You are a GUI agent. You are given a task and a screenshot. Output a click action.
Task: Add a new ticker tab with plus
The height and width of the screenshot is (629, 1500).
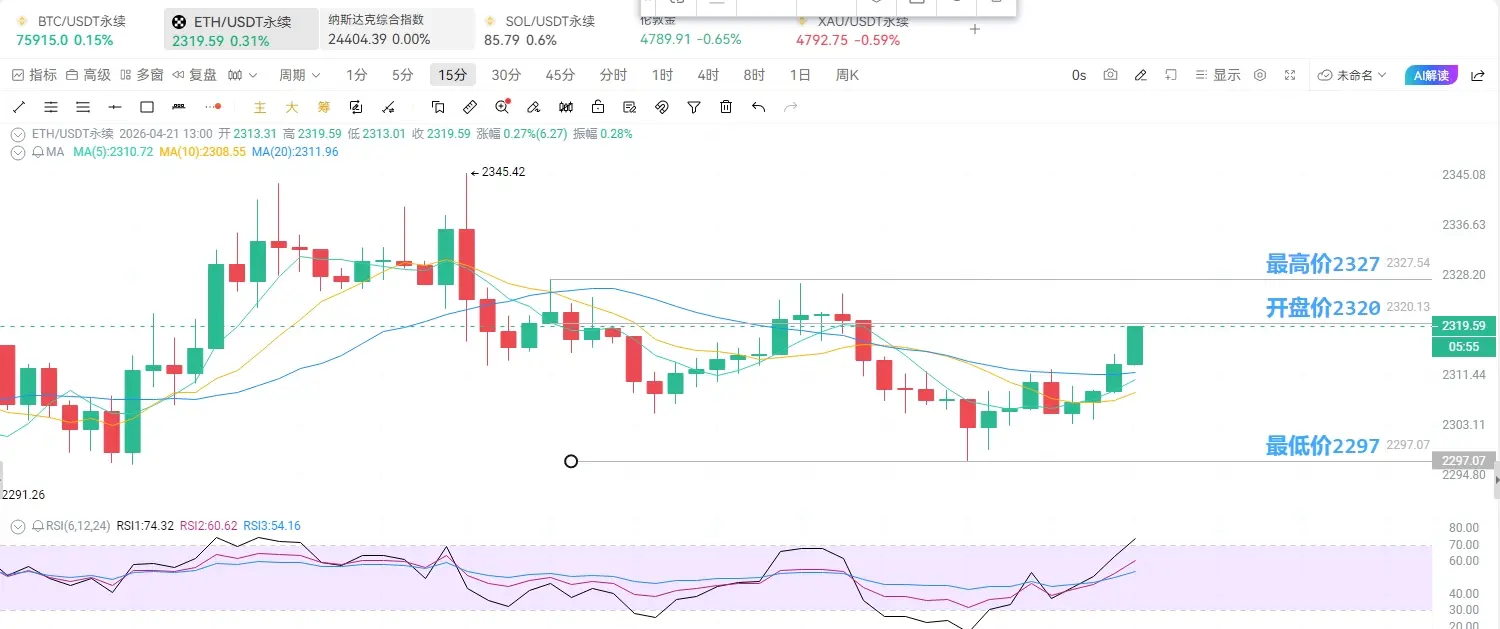click(x=975, y=29)
